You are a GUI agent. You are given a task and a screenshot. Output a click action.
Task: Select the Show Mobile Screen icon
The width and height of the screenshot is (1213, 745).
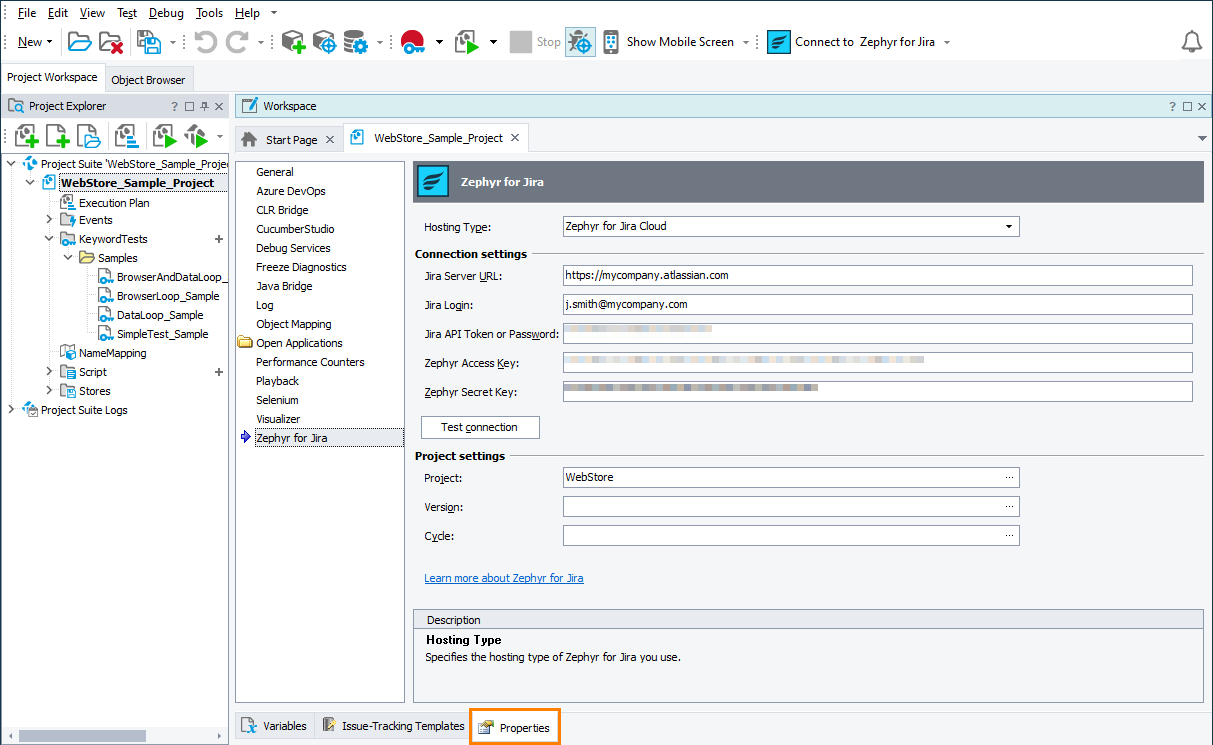coord(611,42)
